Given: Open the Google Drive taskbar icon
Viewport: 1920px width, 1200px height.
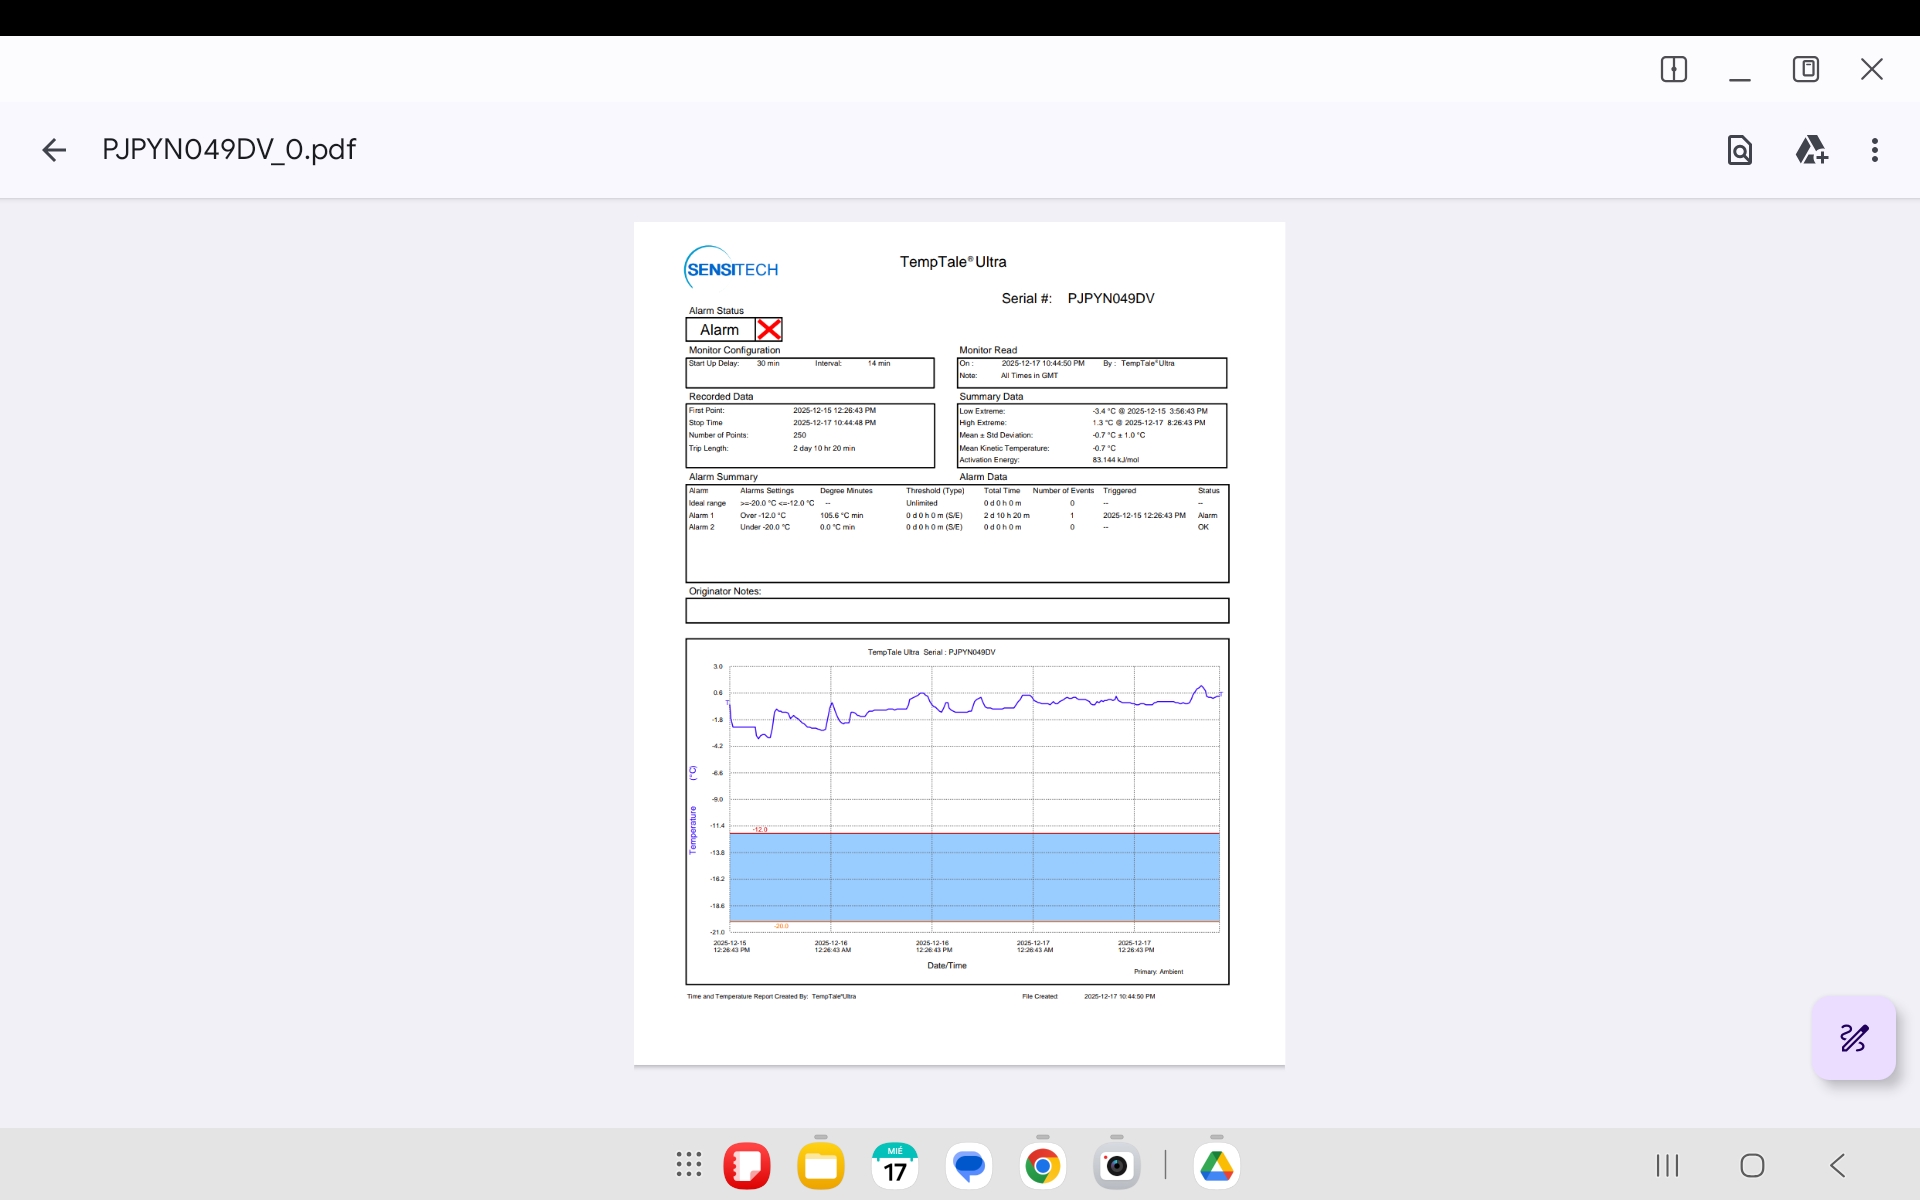Looking at the screenshot, I should (x=1216, y=1166).
